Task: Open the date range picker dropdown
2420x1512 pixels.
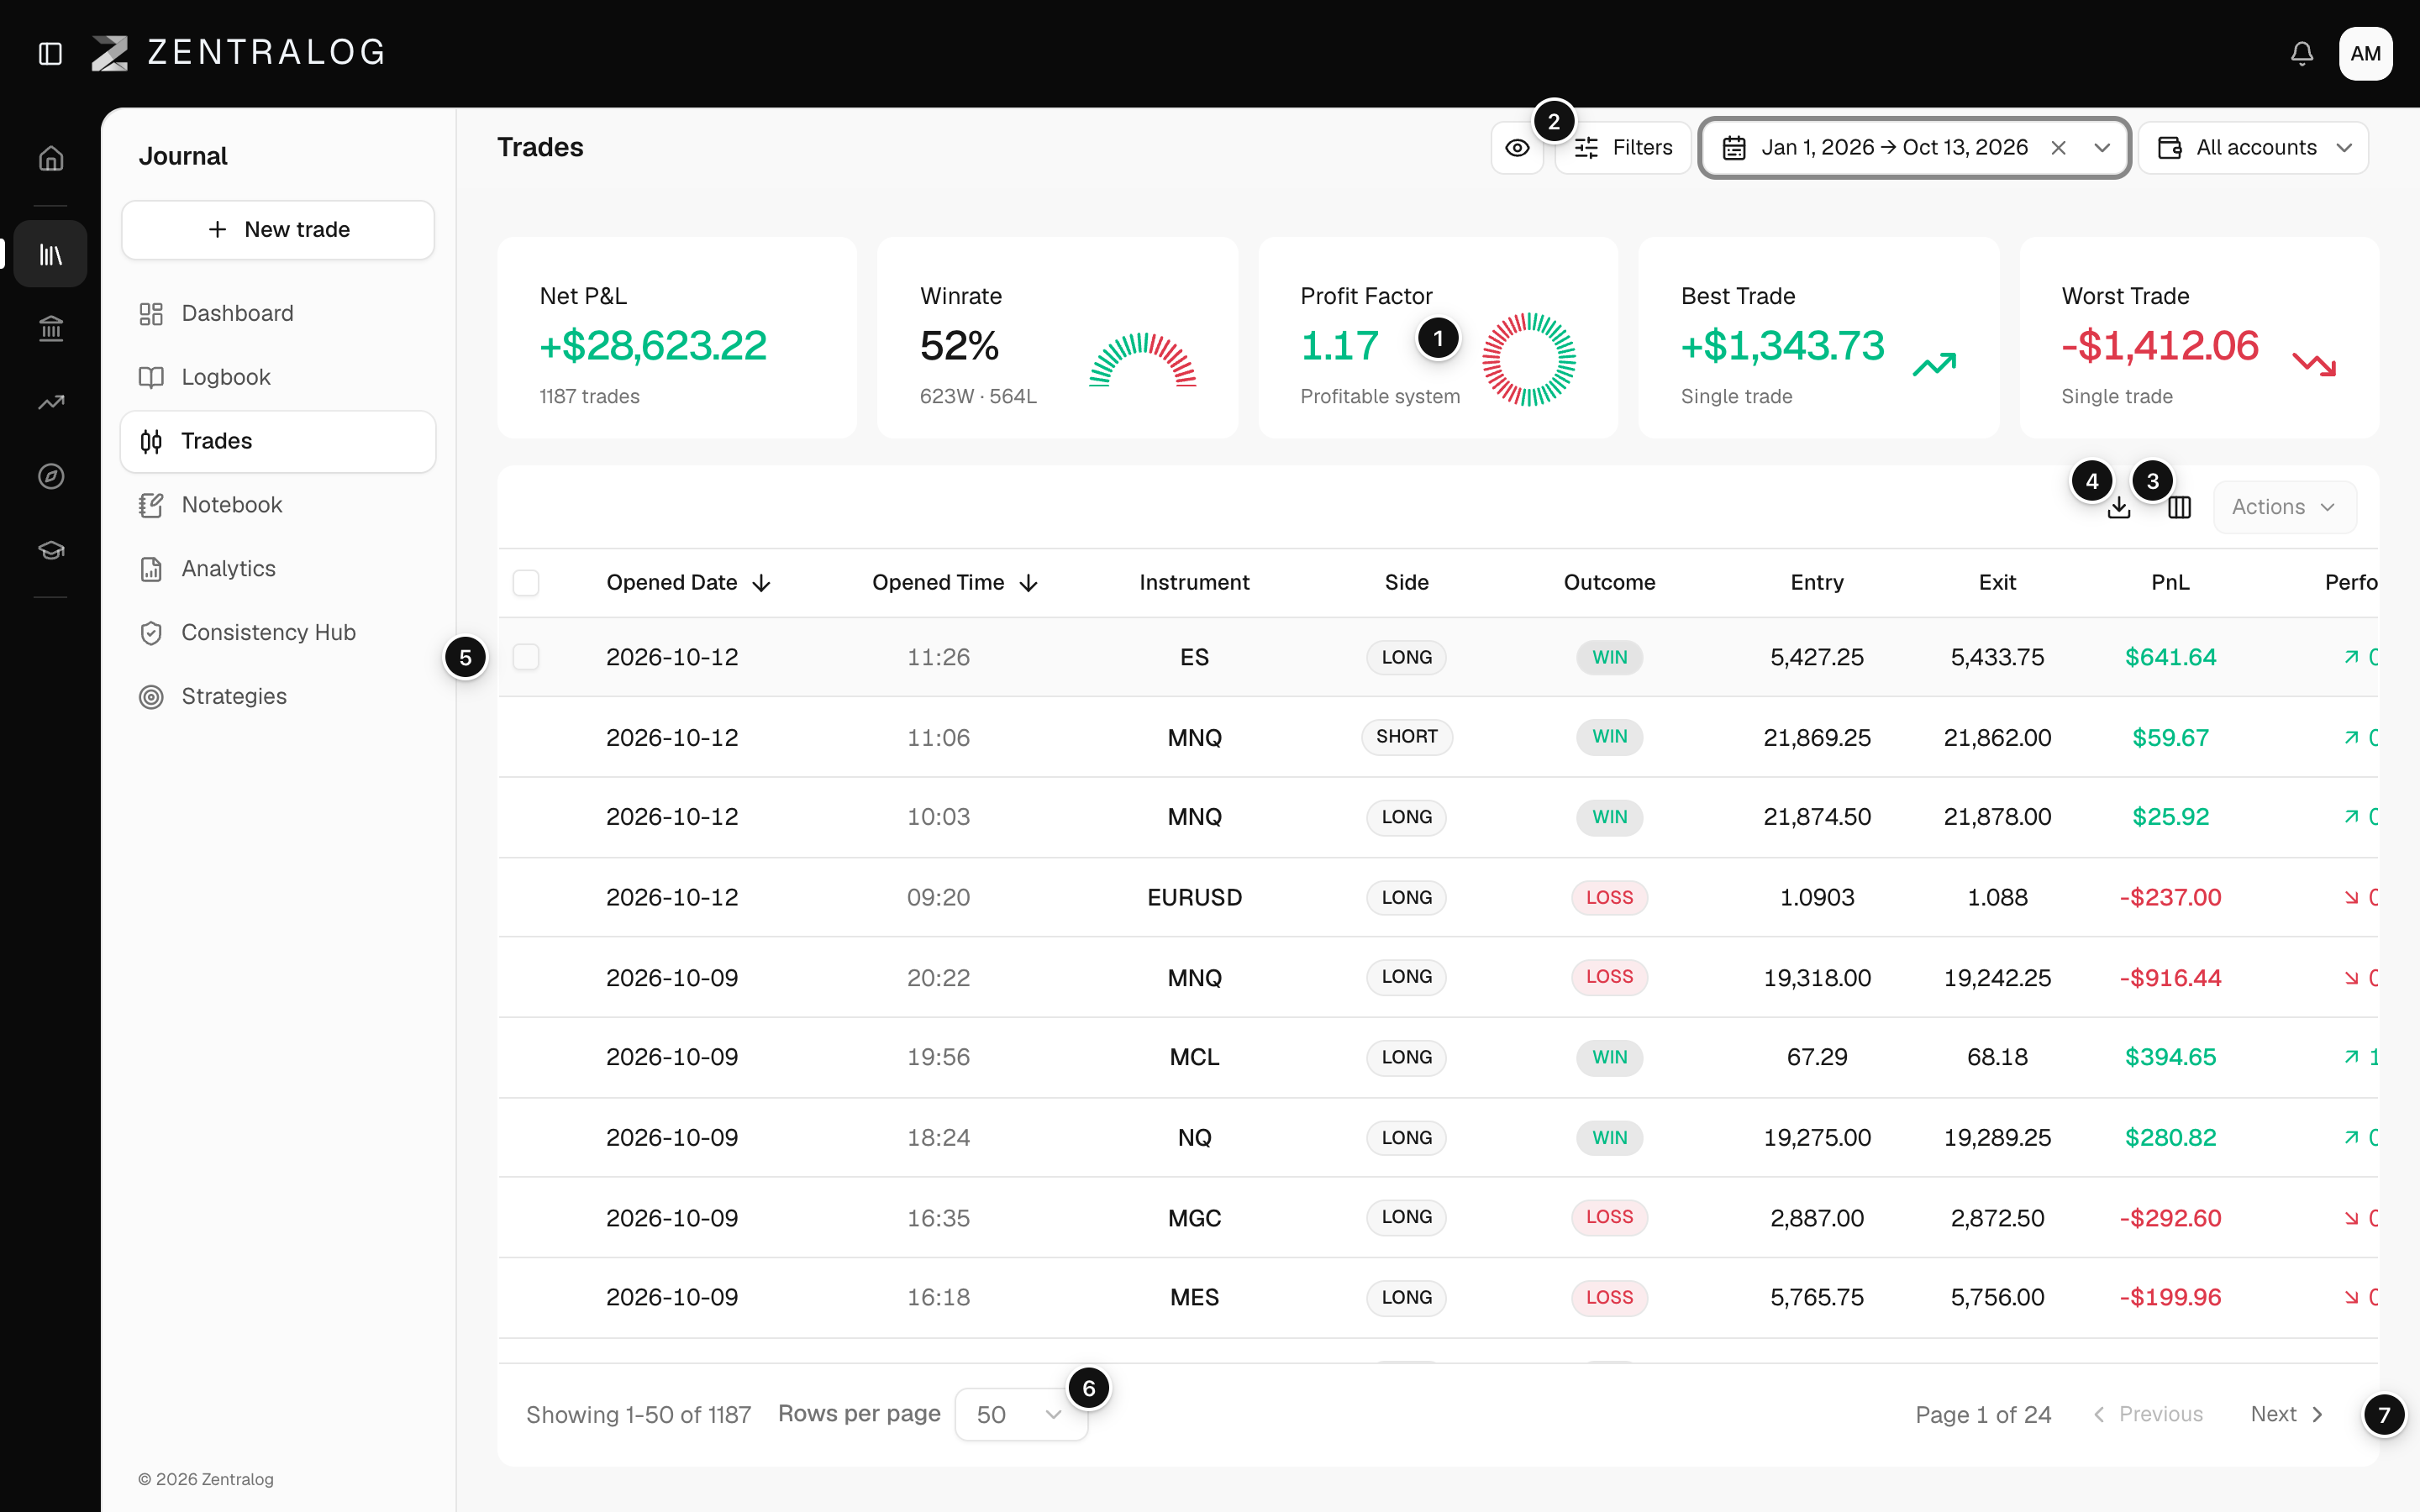Action: pyautogui.click(x=1914, y=148)
